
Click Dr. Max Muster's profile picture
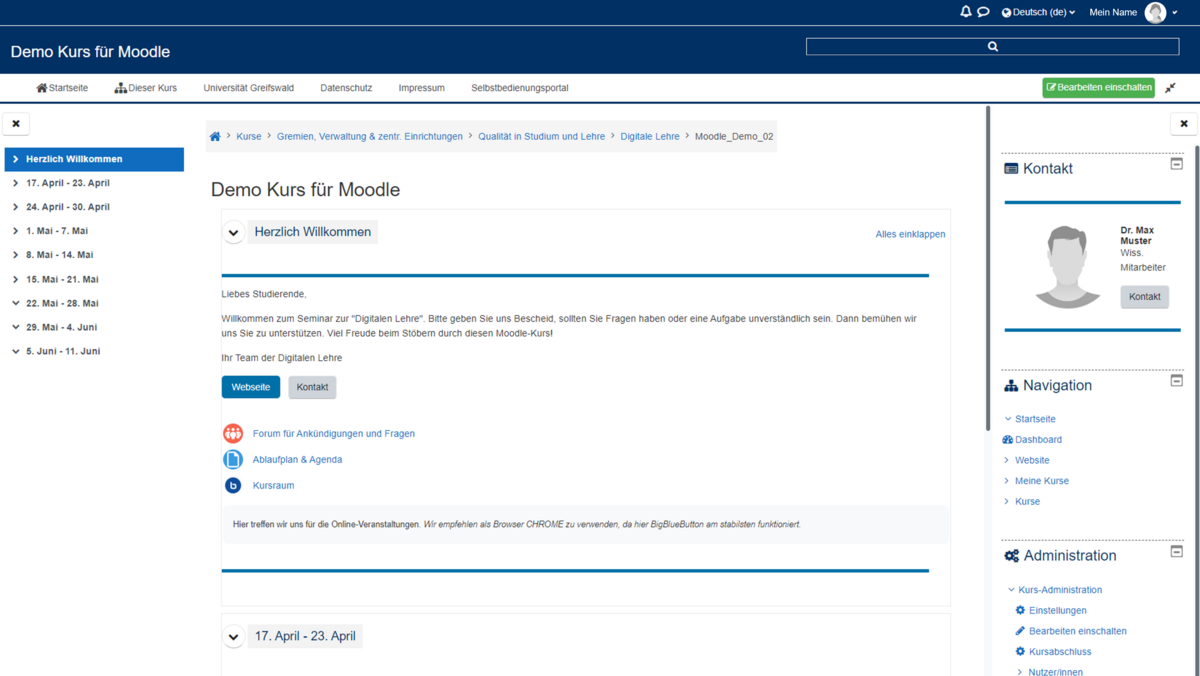point(1067,266)
